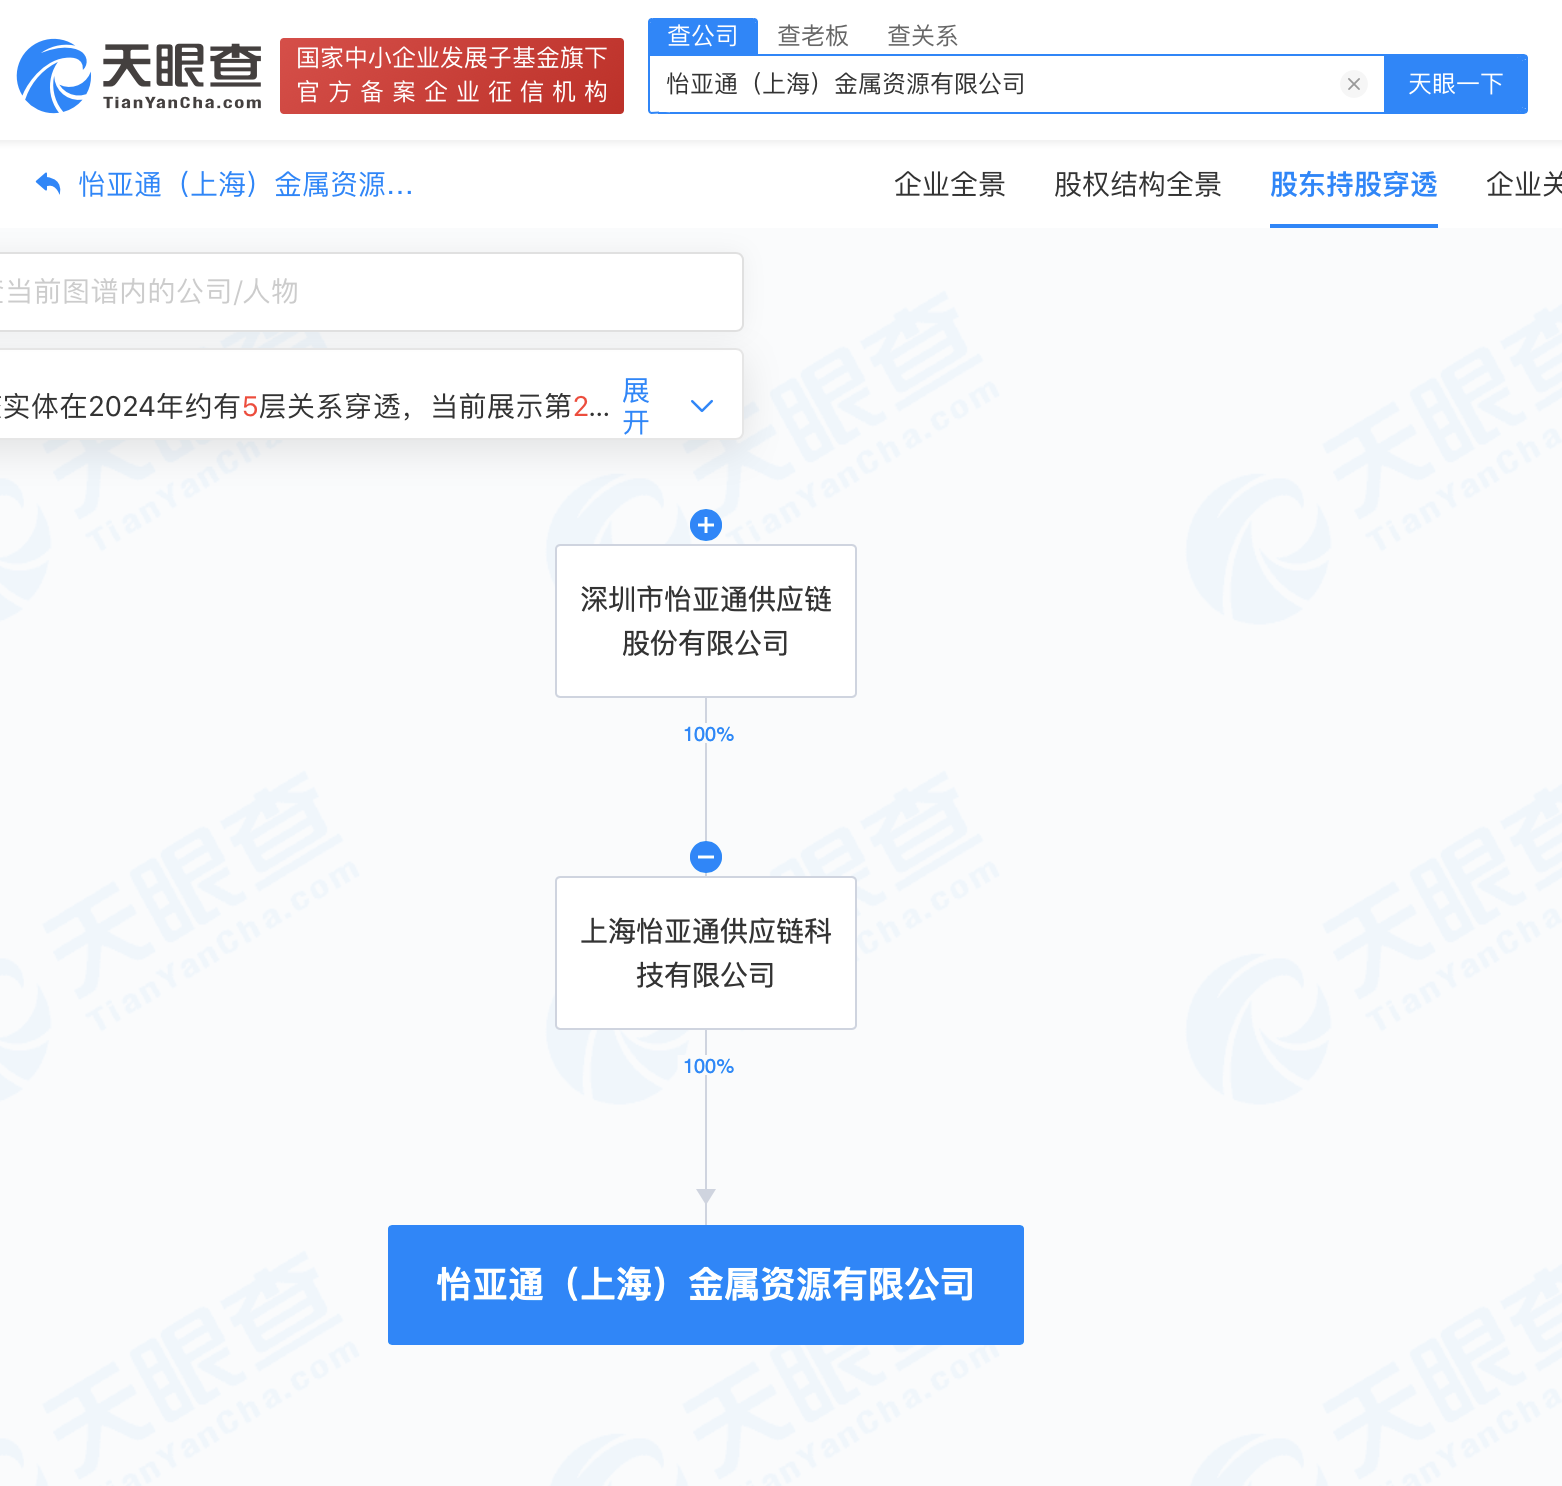Switch to 查公司 search tab

click(x=702, y=36)
